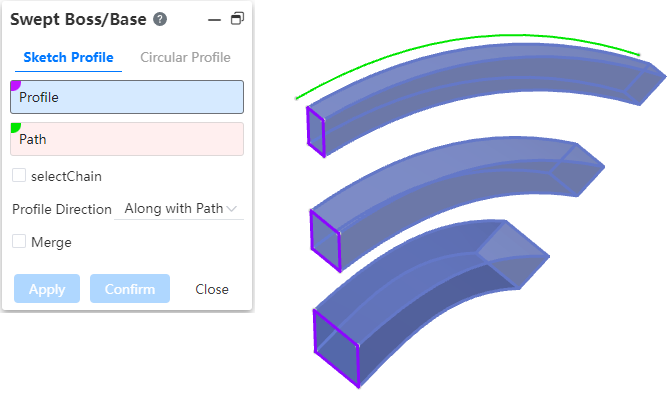Close the Swept Boss/Base dialog
The width and height of the screenshot is (670, 413).
pyautogui.click(x=212, y=289)
